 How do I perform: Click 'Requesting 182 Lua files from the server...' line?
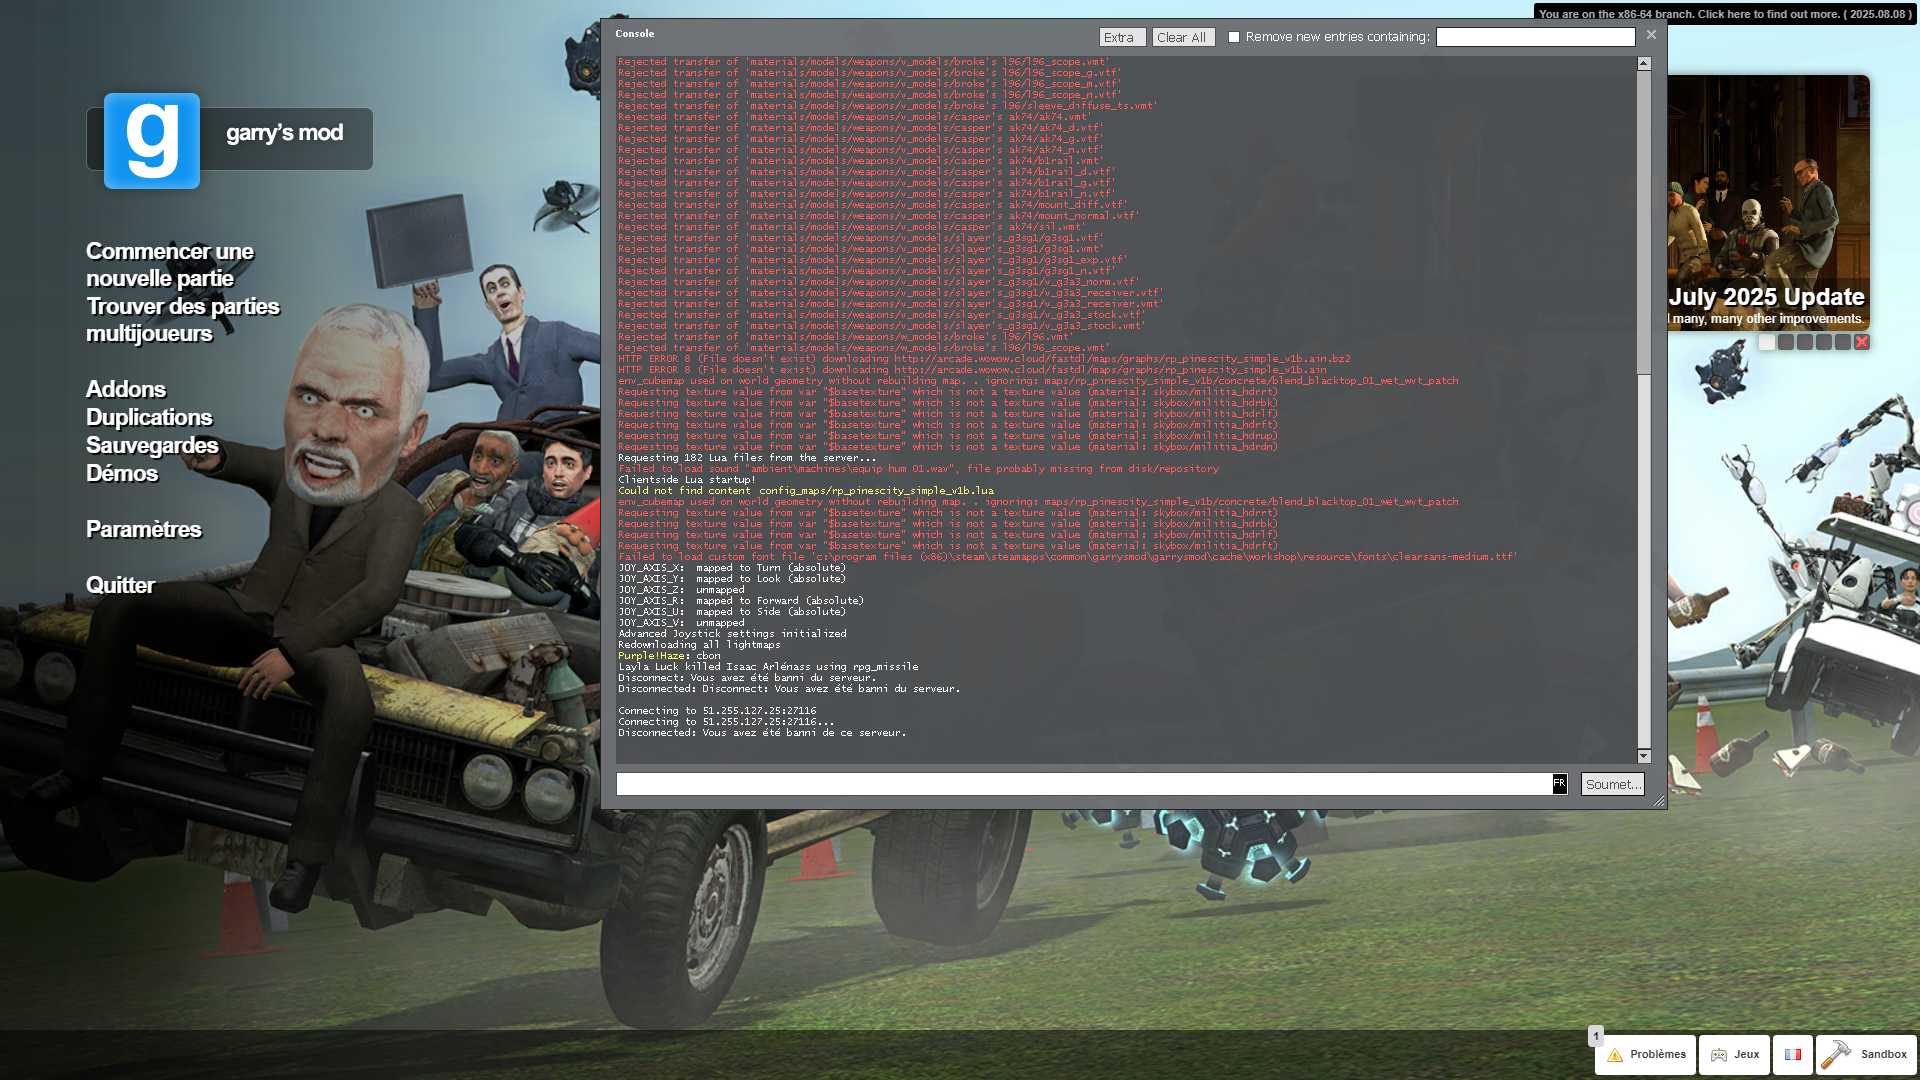[747, 458]
